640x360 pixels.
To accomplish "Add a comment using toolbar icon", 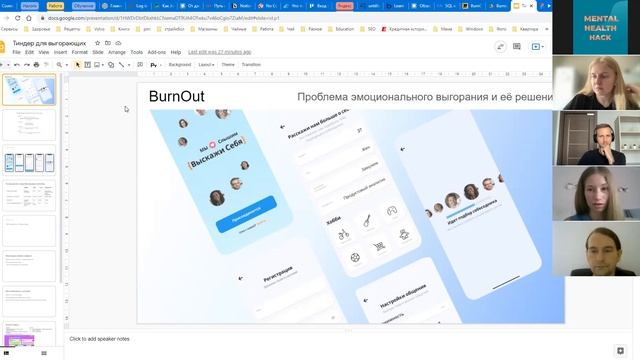I will pyautogui.click(x=140, y=65).
